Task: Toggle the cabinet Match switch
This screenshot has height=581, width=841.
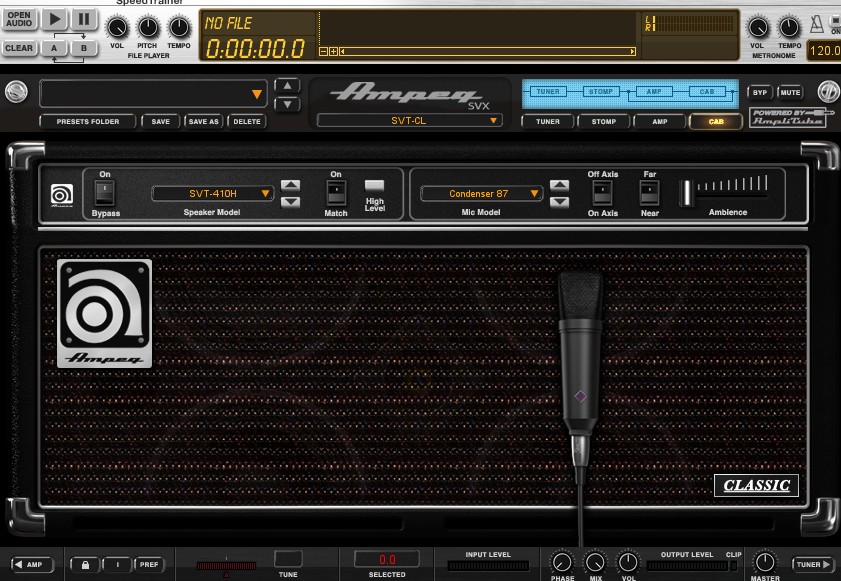Action: [336, 193]
